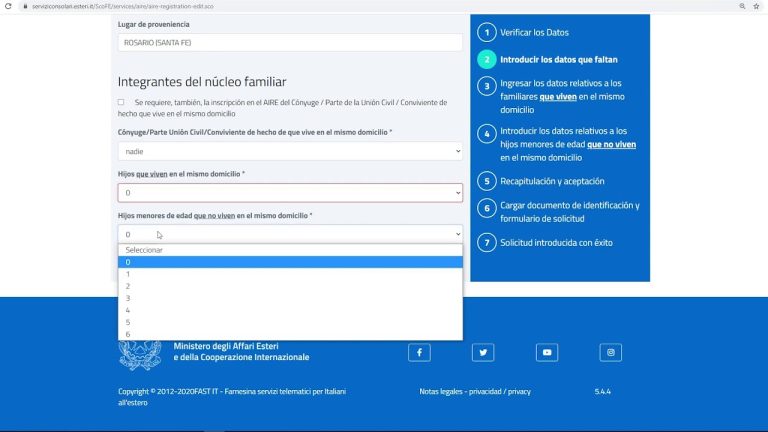Select option 3 in the dropdown list
The image size is (768, 432).
point(290,298)
